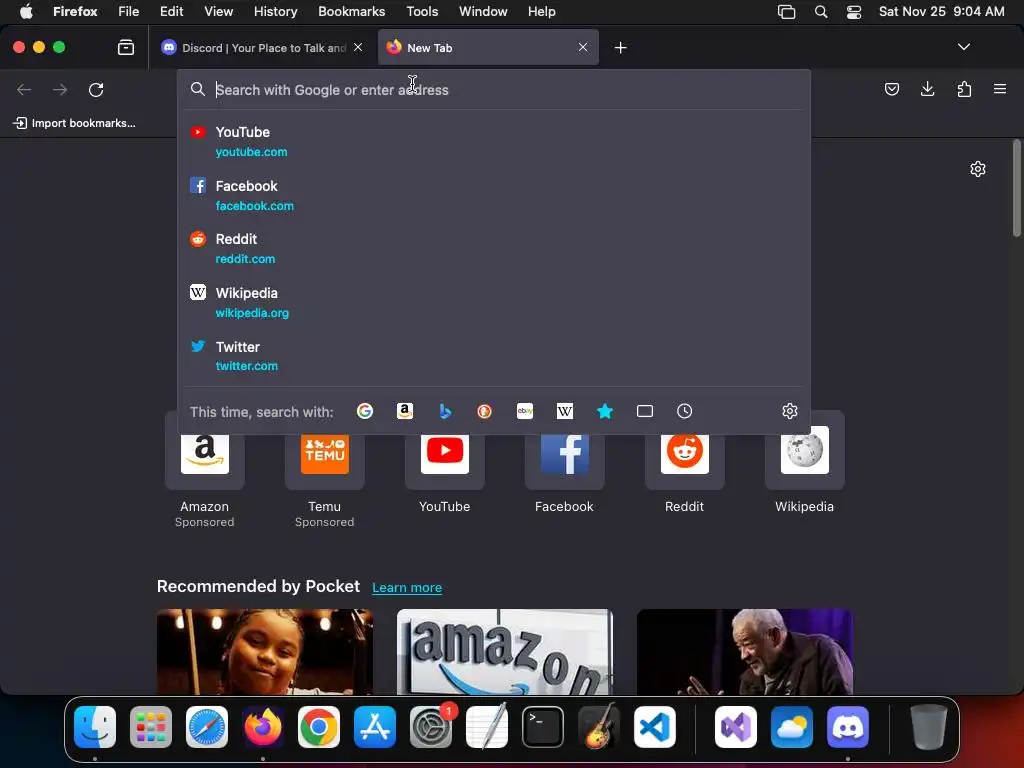Open the View menu
Screen dimensions: 1024x768
(x=218, y=11)
